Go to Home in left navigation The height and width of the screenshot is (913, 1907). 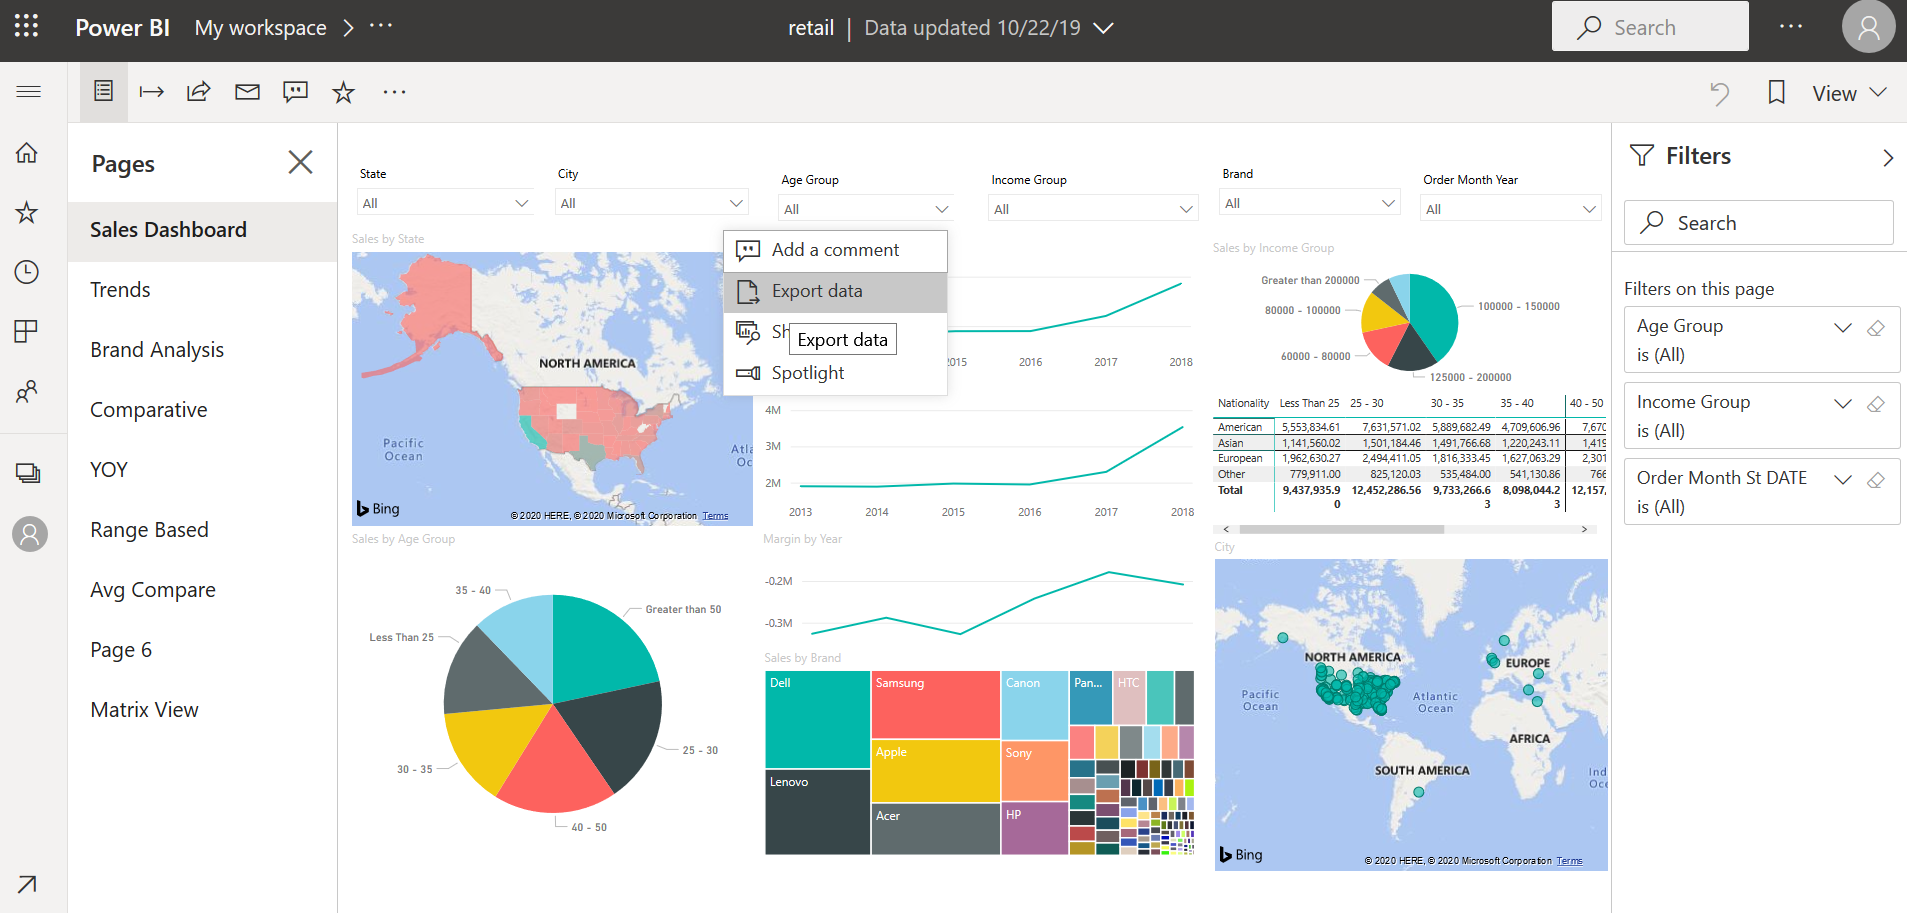tap(27, 152)
